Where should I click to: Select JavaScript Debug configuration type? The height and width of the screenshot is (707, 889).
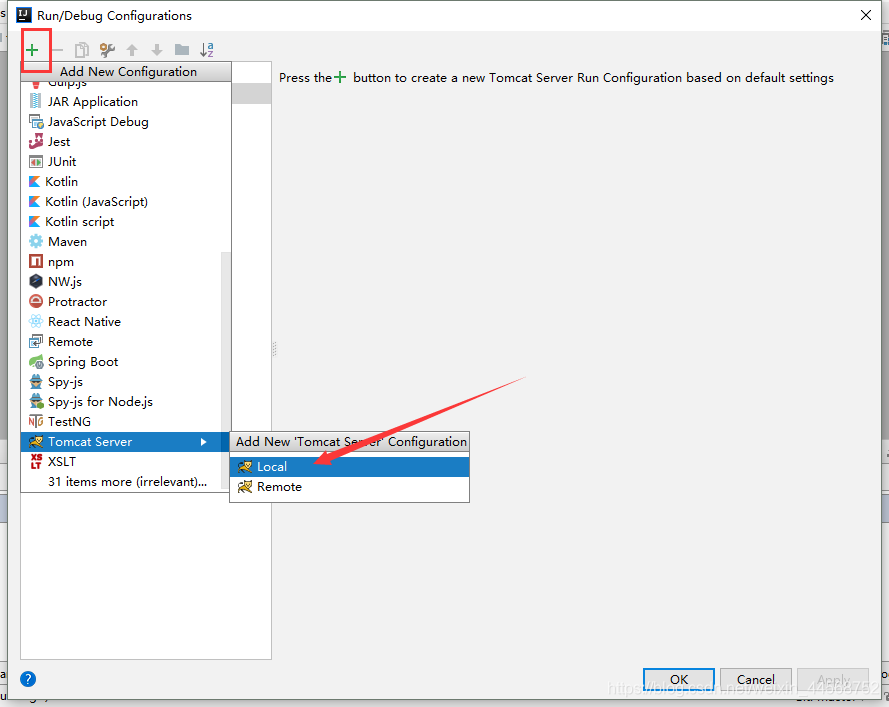126,121
